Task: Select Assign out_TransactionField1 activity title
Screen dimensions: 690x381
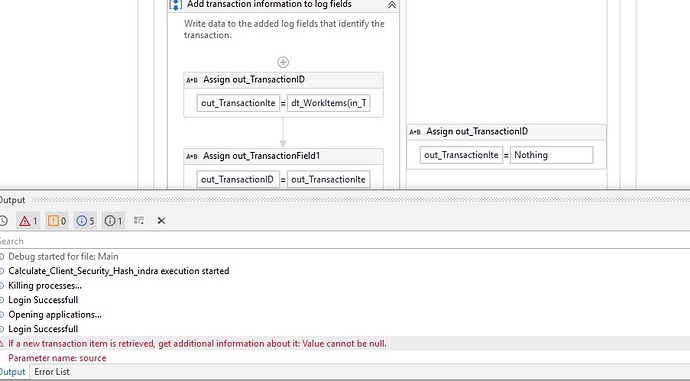Action: [261, 156]
